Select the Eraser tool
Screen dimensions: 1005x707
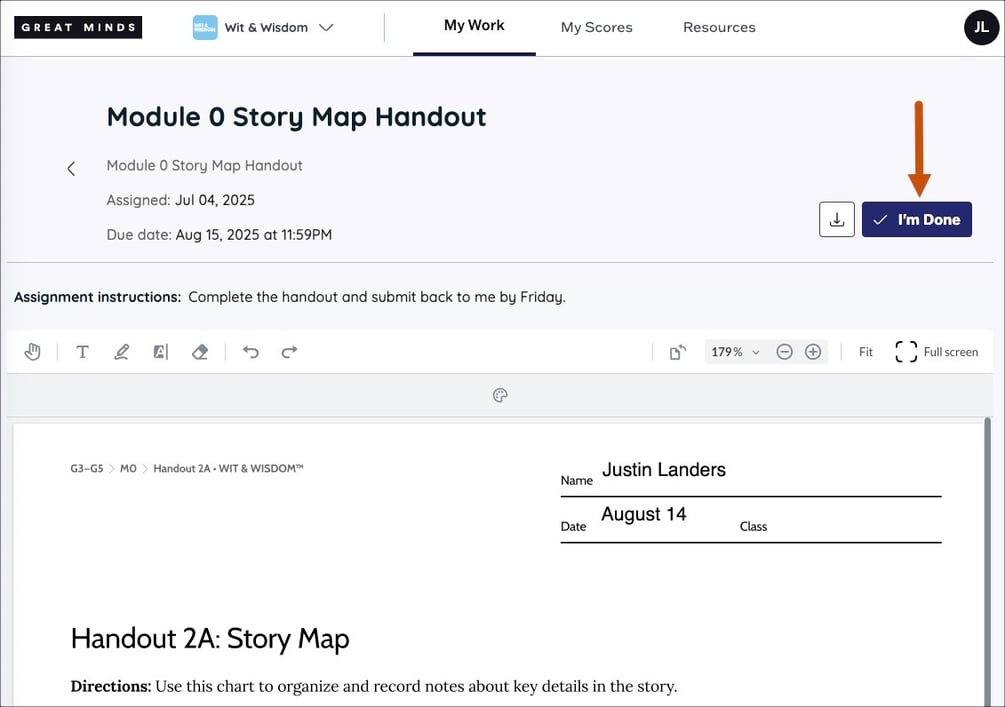pyautogui.click(x=199, y=352)
